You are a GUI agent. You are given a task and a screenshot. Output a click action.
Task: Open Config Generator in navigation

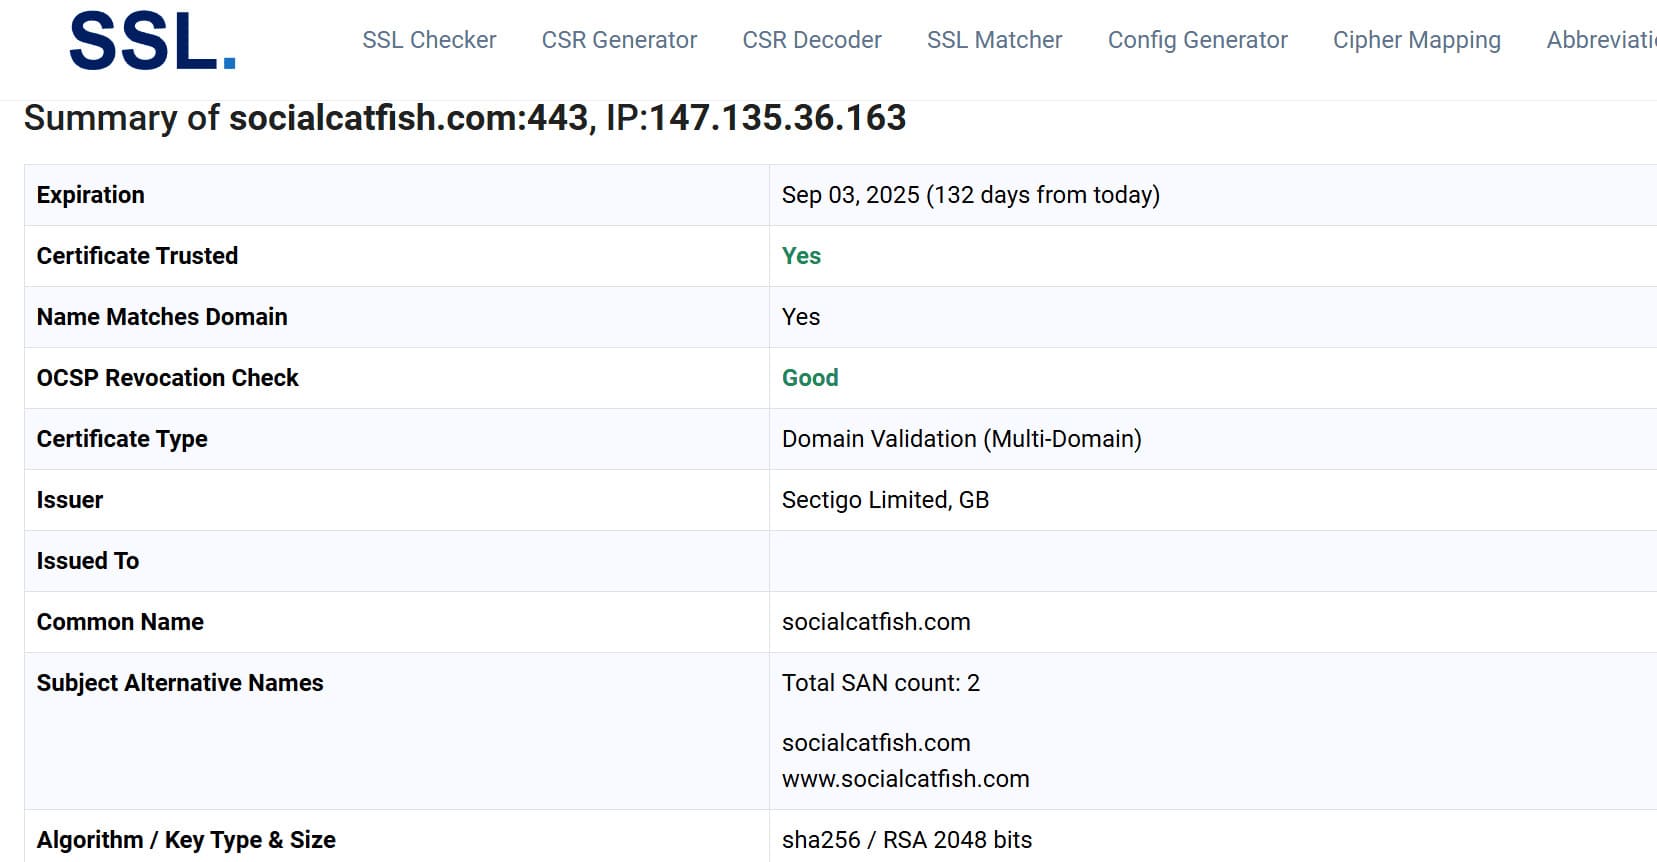point(1197,40)
